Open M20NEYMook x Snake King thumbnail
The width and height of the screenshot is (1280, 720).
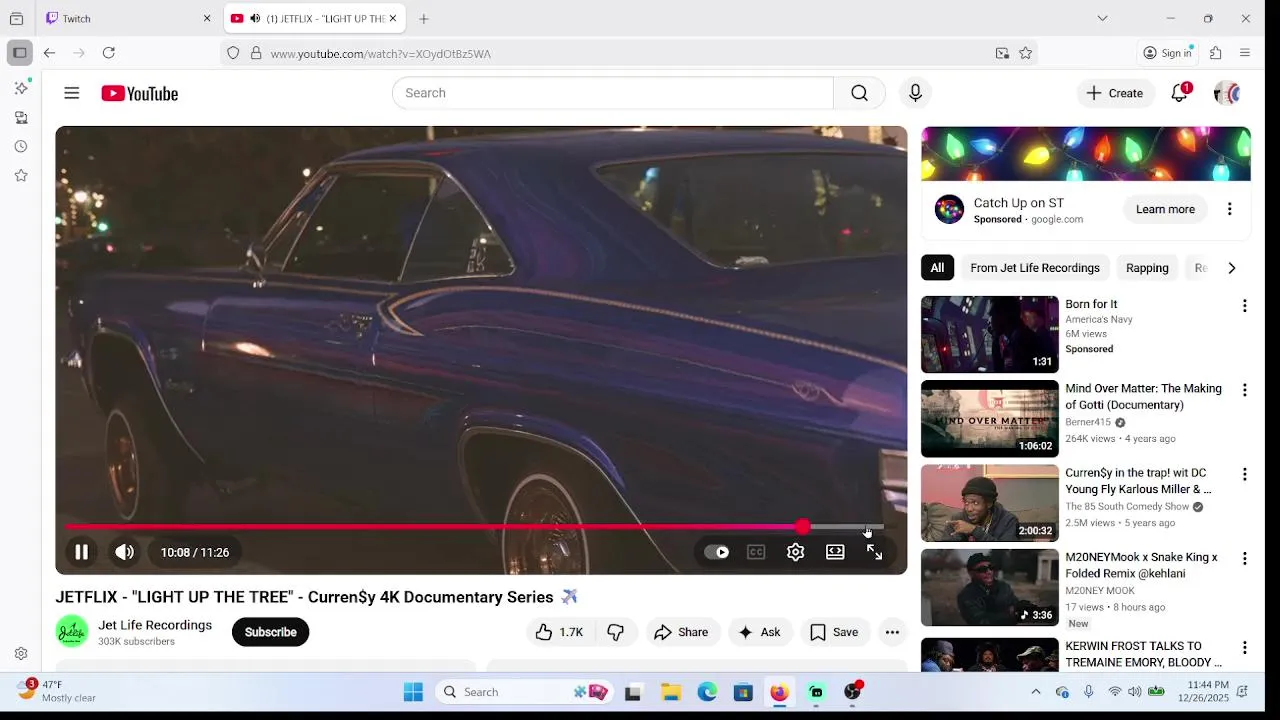tap(989, 587)
